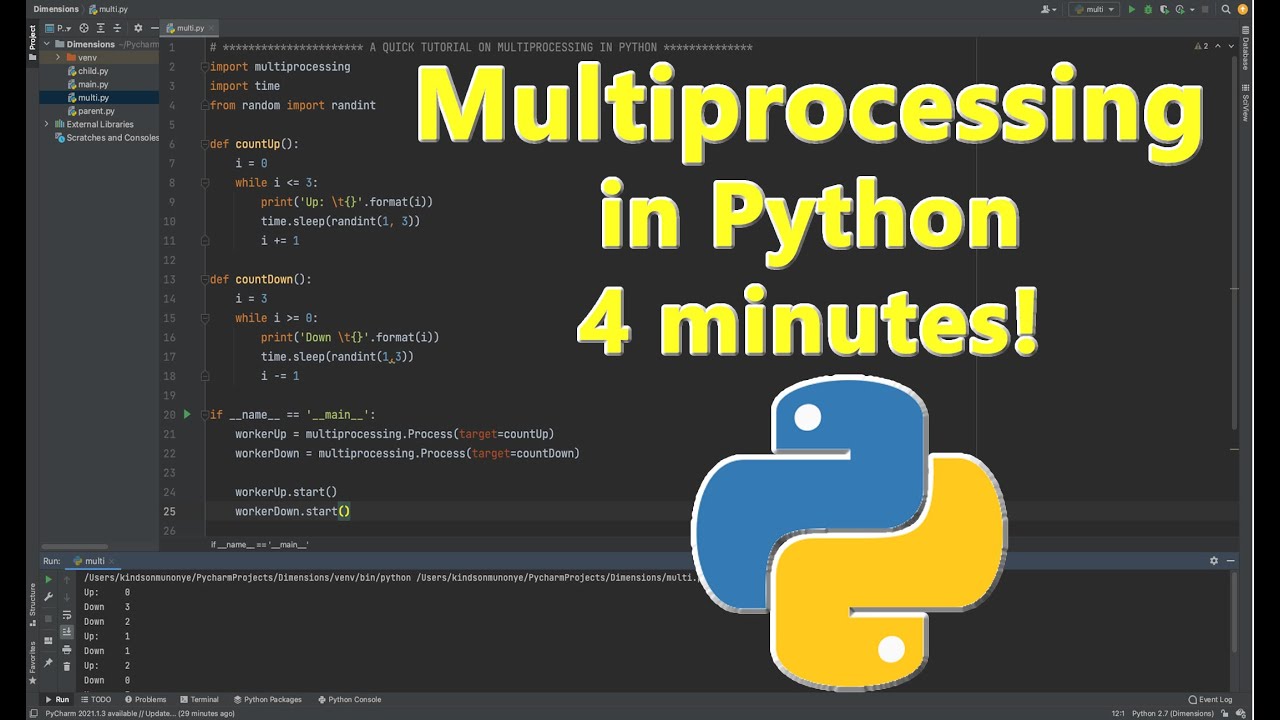The height and width of the screenshot is (720, 1280).
Task: Toggle tool window bars icon in status bar corner
Action: [x=32, y=713]
